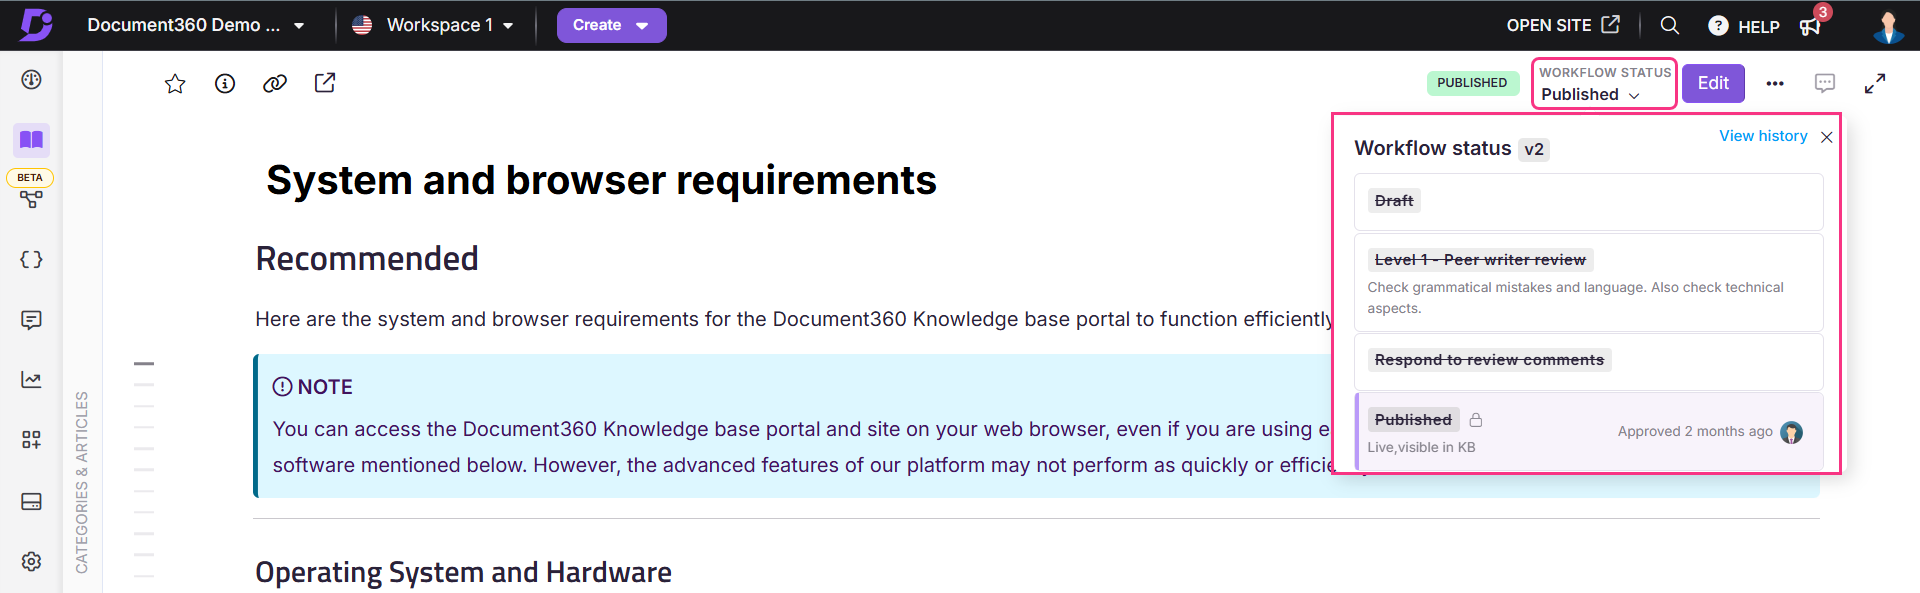Open the article info icon
Image resolution: width=1920 pixels, height=593 pixels.
click(225, 84)
